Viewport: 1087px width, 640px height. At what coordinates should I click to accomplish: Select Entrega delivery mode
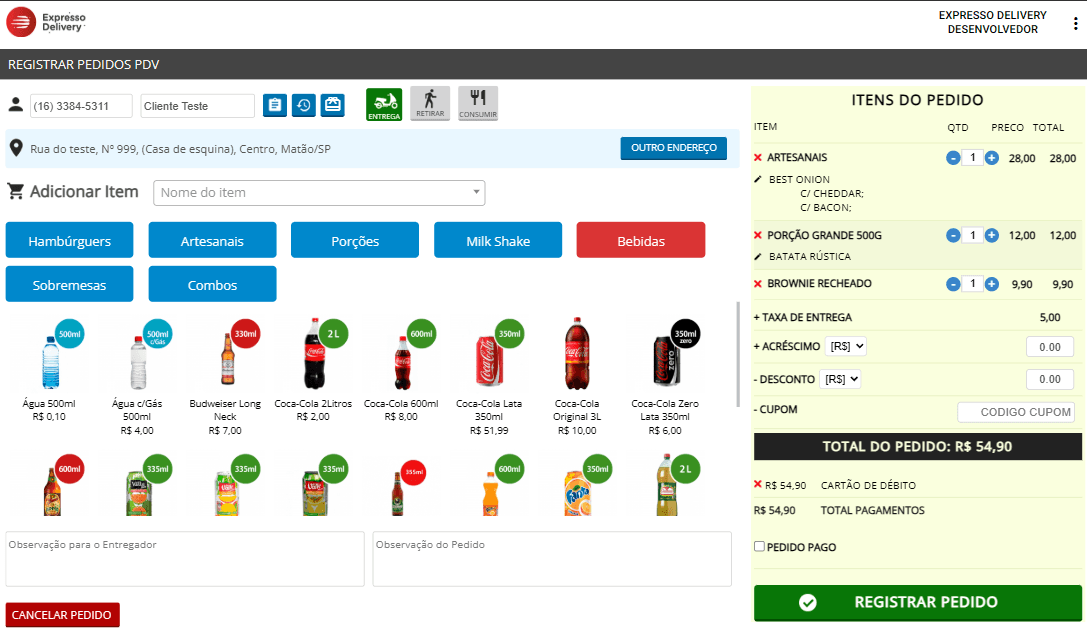pyautogui.click(x=384, y=104)
